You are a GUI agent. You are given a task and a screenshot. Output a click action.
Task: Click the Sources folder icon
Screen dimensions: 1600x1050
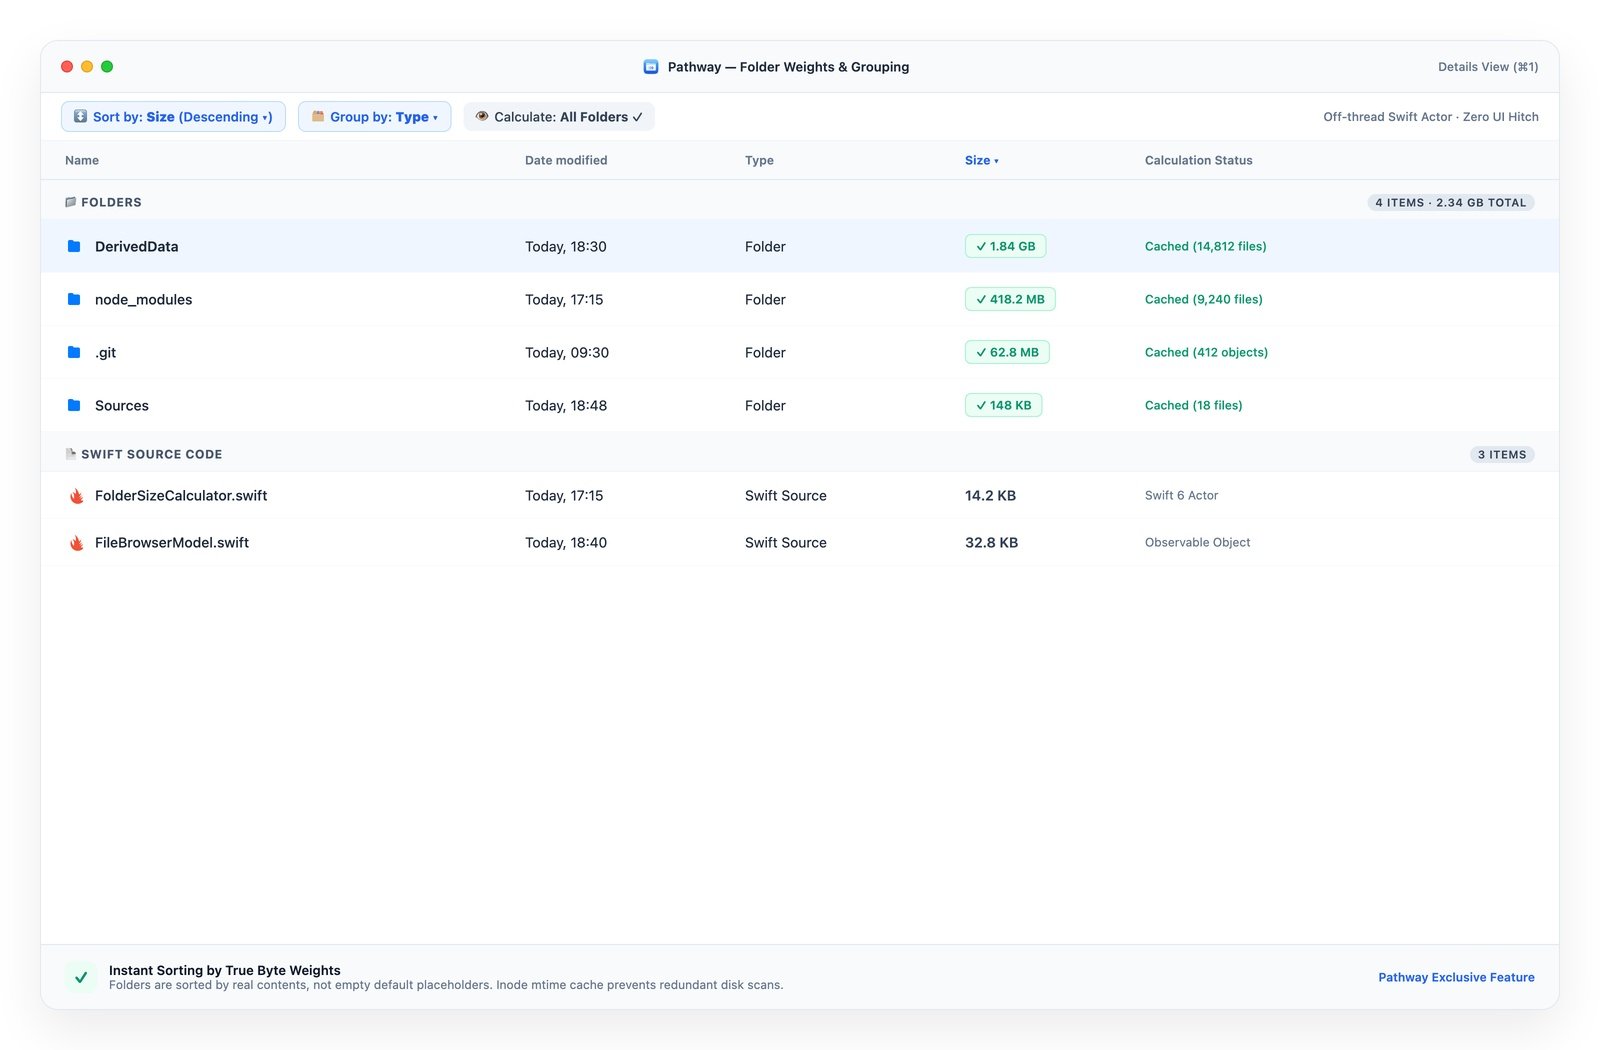click(x=74, y=405)
